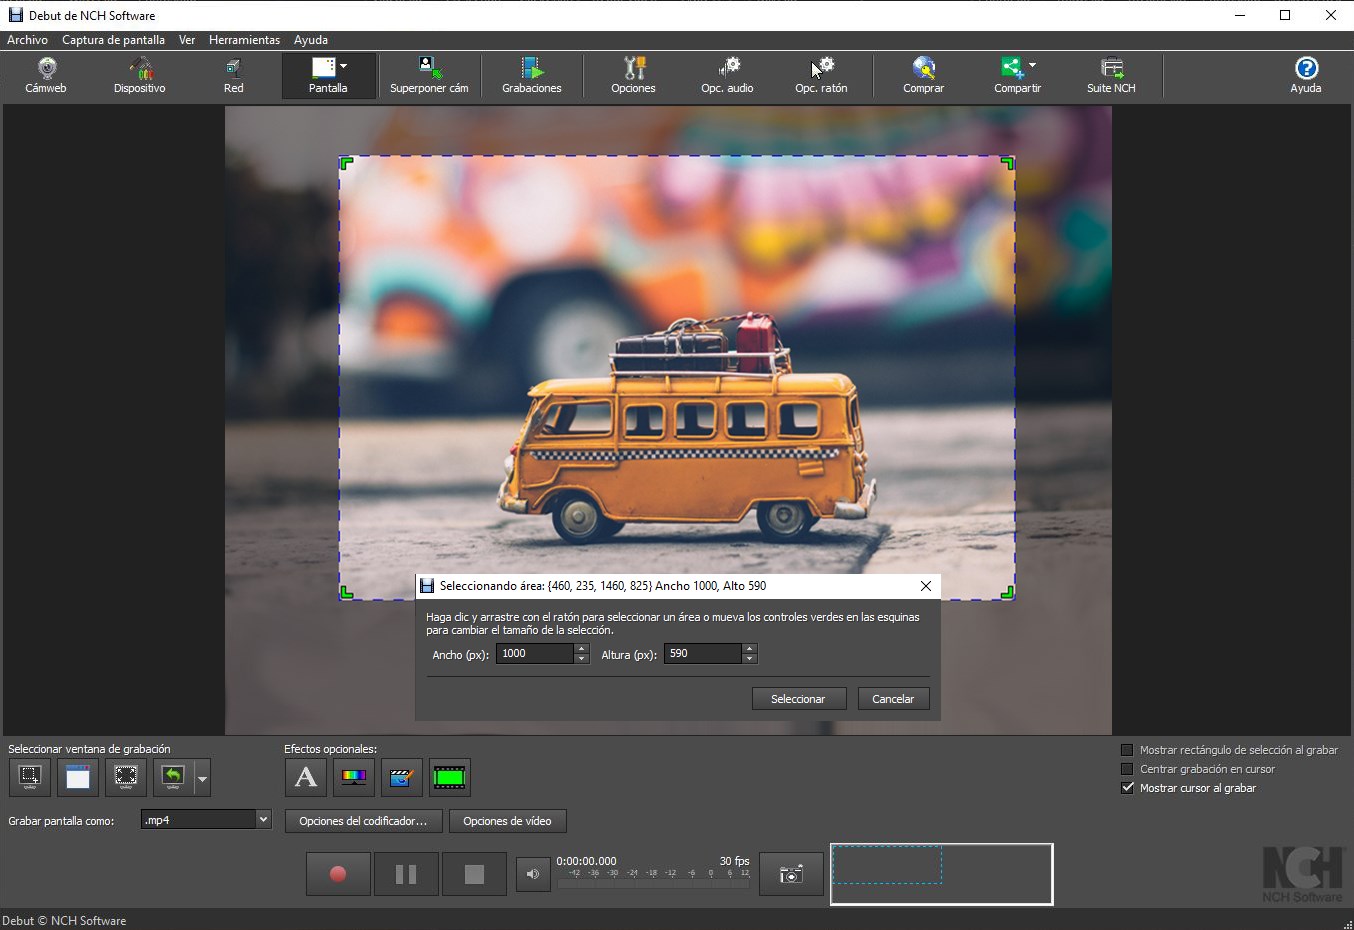Open Opc. ratón mouse settings
This screenshot has width=1354, height=930.
tap(821, 76)
